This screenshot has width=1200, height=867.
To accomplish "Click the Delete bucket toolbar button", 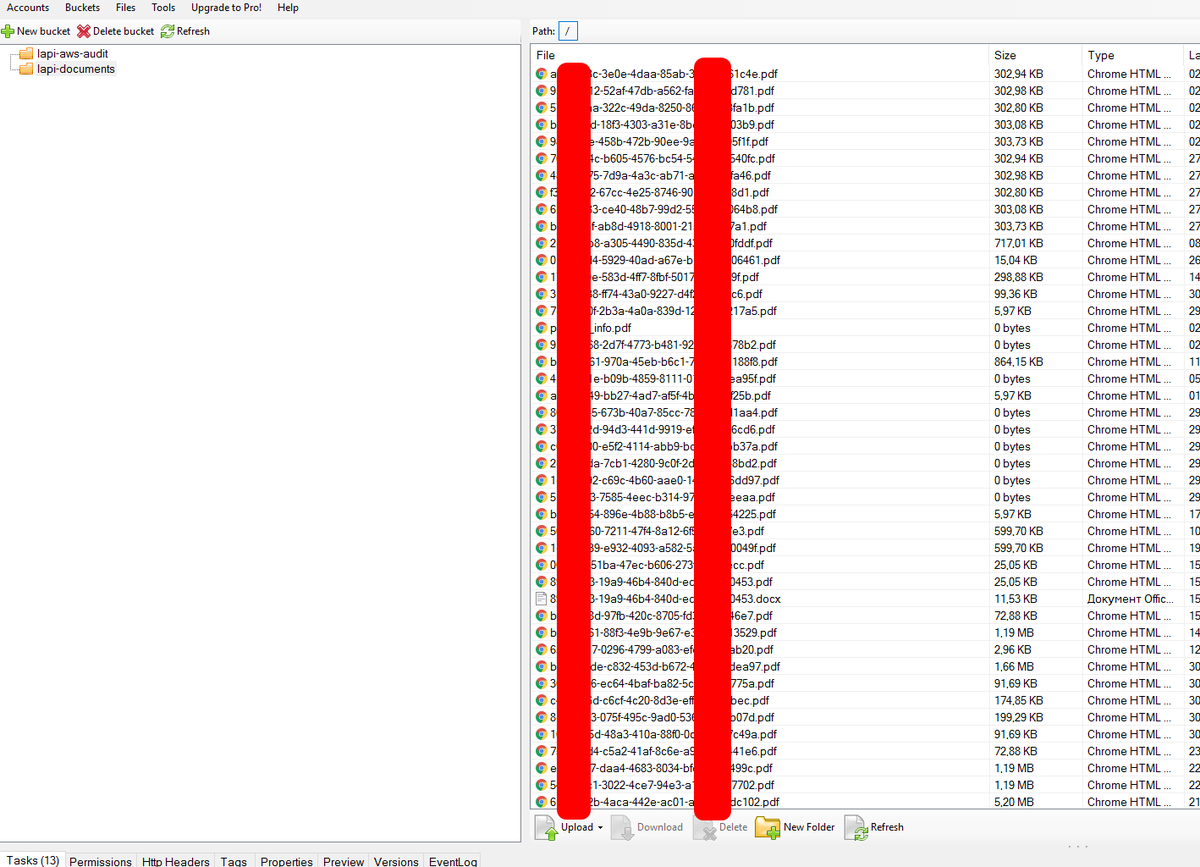I will coord(116,31).
